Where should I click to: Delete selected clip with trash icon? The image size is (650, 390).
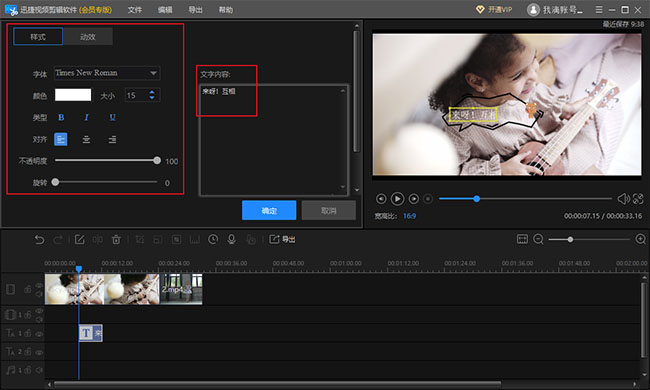click(116, 240)
